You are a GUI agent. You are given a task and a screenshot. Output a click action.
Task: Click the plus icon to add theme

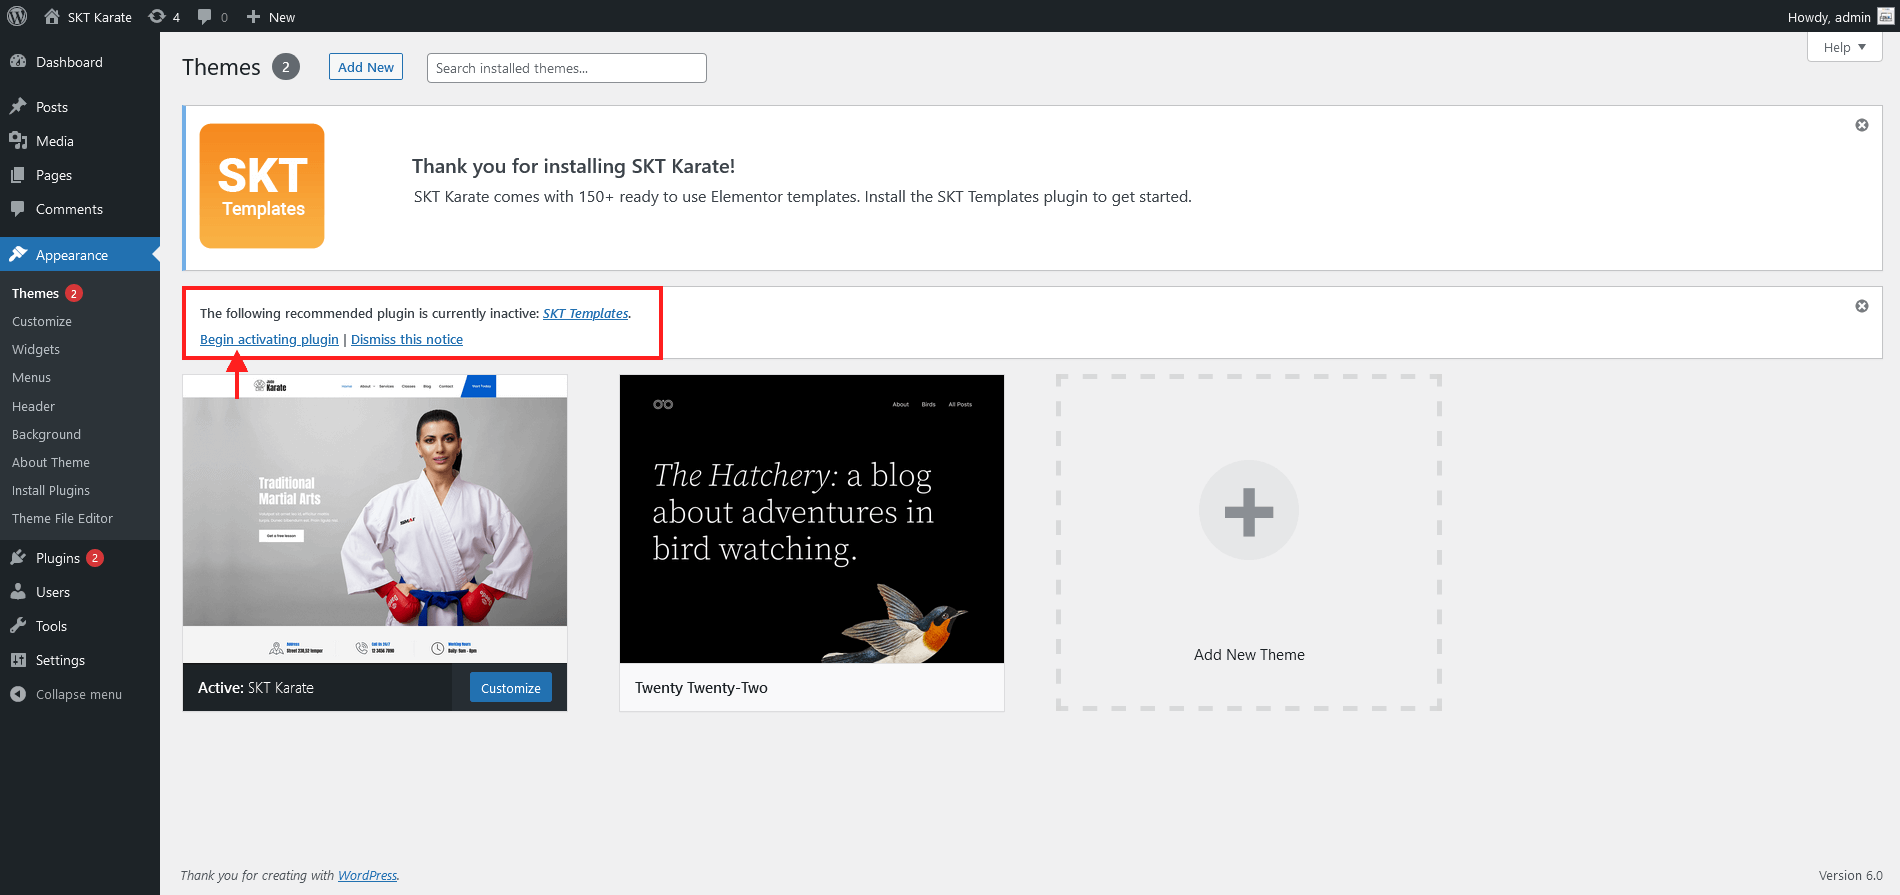[x=1249, y=510]
